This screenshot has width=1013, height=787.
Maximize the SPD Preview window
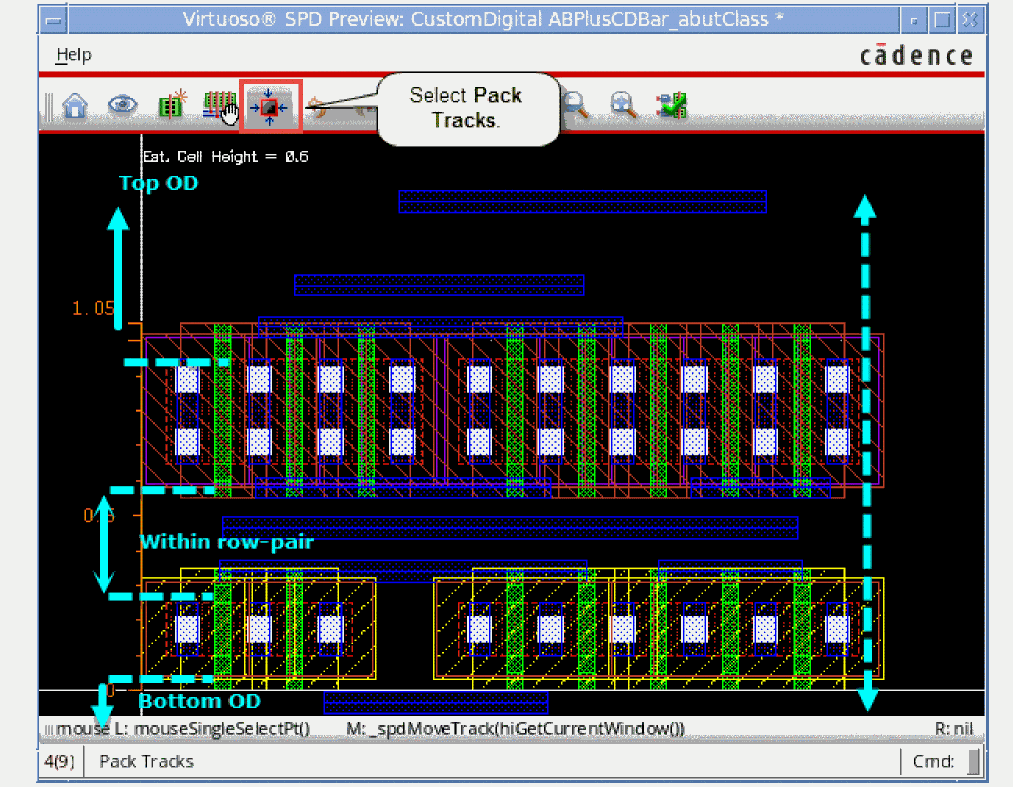(942, 19)
